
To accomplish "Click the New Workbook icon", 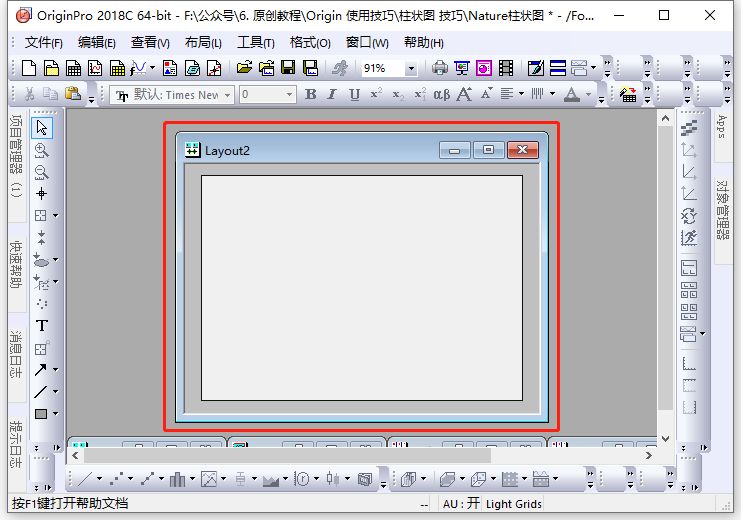I will pos(73,69).
